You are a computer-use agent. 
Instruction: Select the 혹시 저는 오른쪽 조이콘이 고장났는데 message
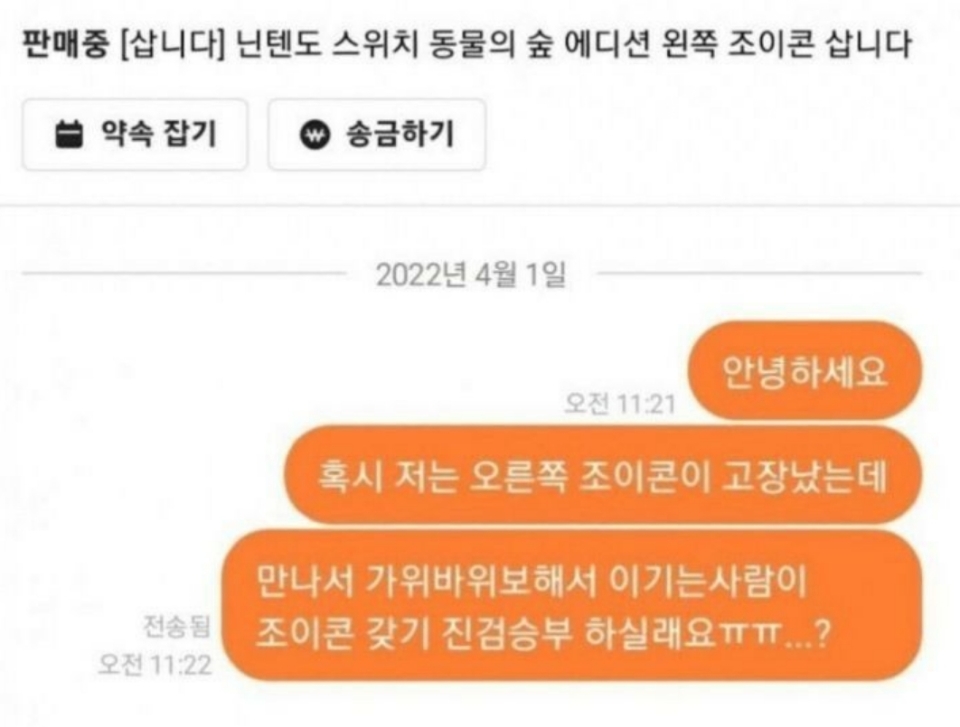[603, 475]
